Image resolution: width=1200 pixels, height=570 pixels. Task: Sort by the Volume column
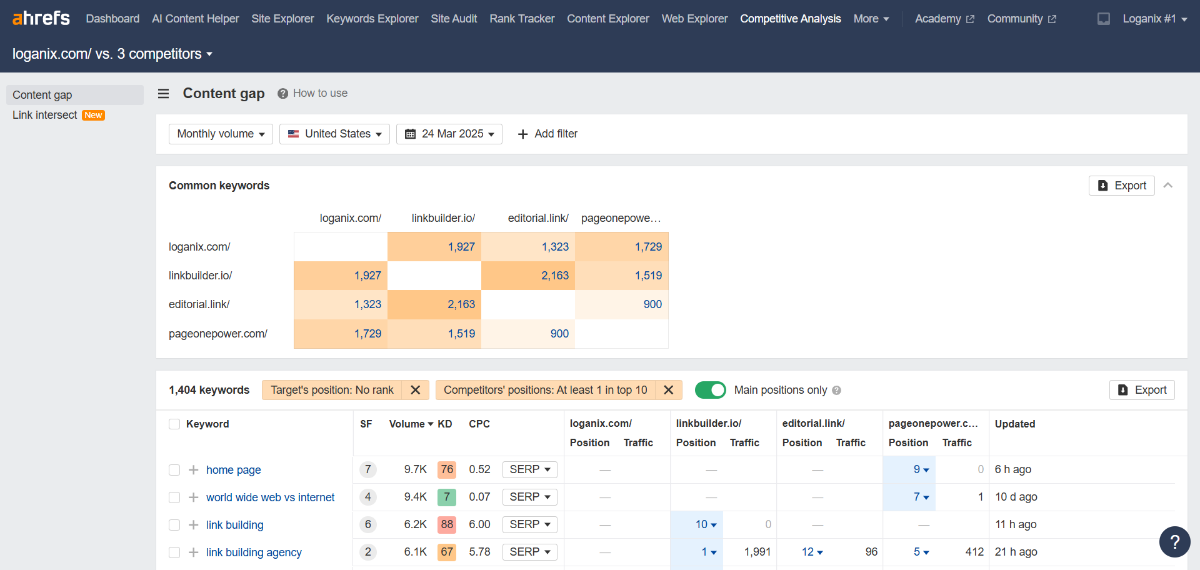[411, 424]
